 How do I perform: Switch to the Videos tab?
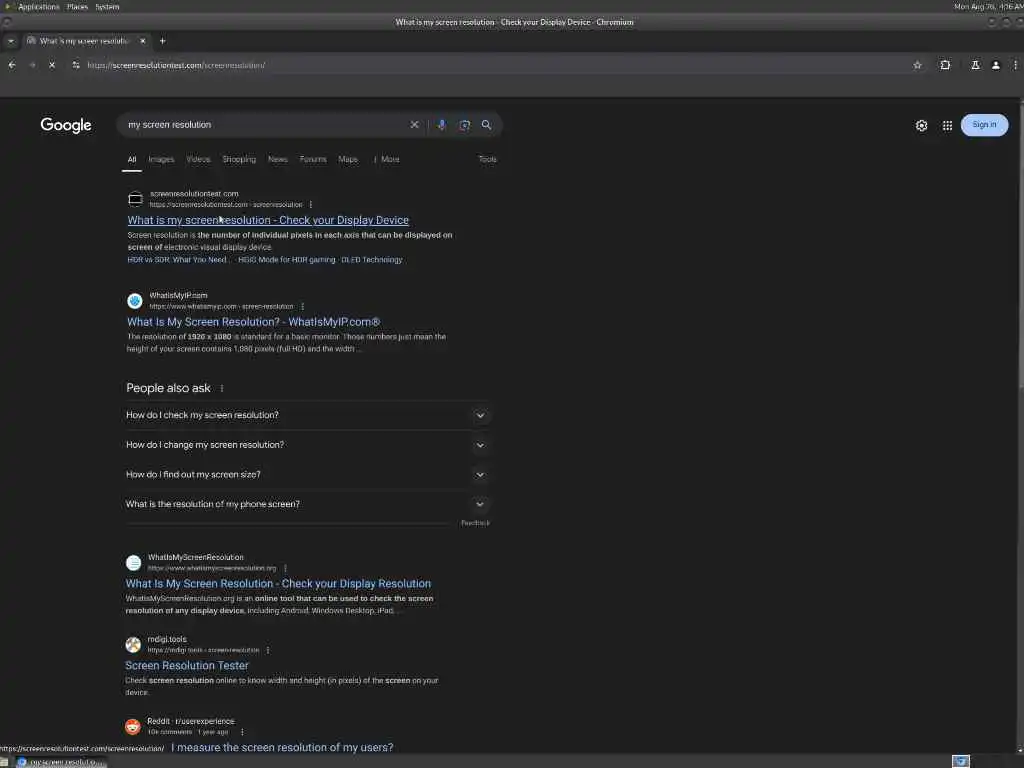199,159
